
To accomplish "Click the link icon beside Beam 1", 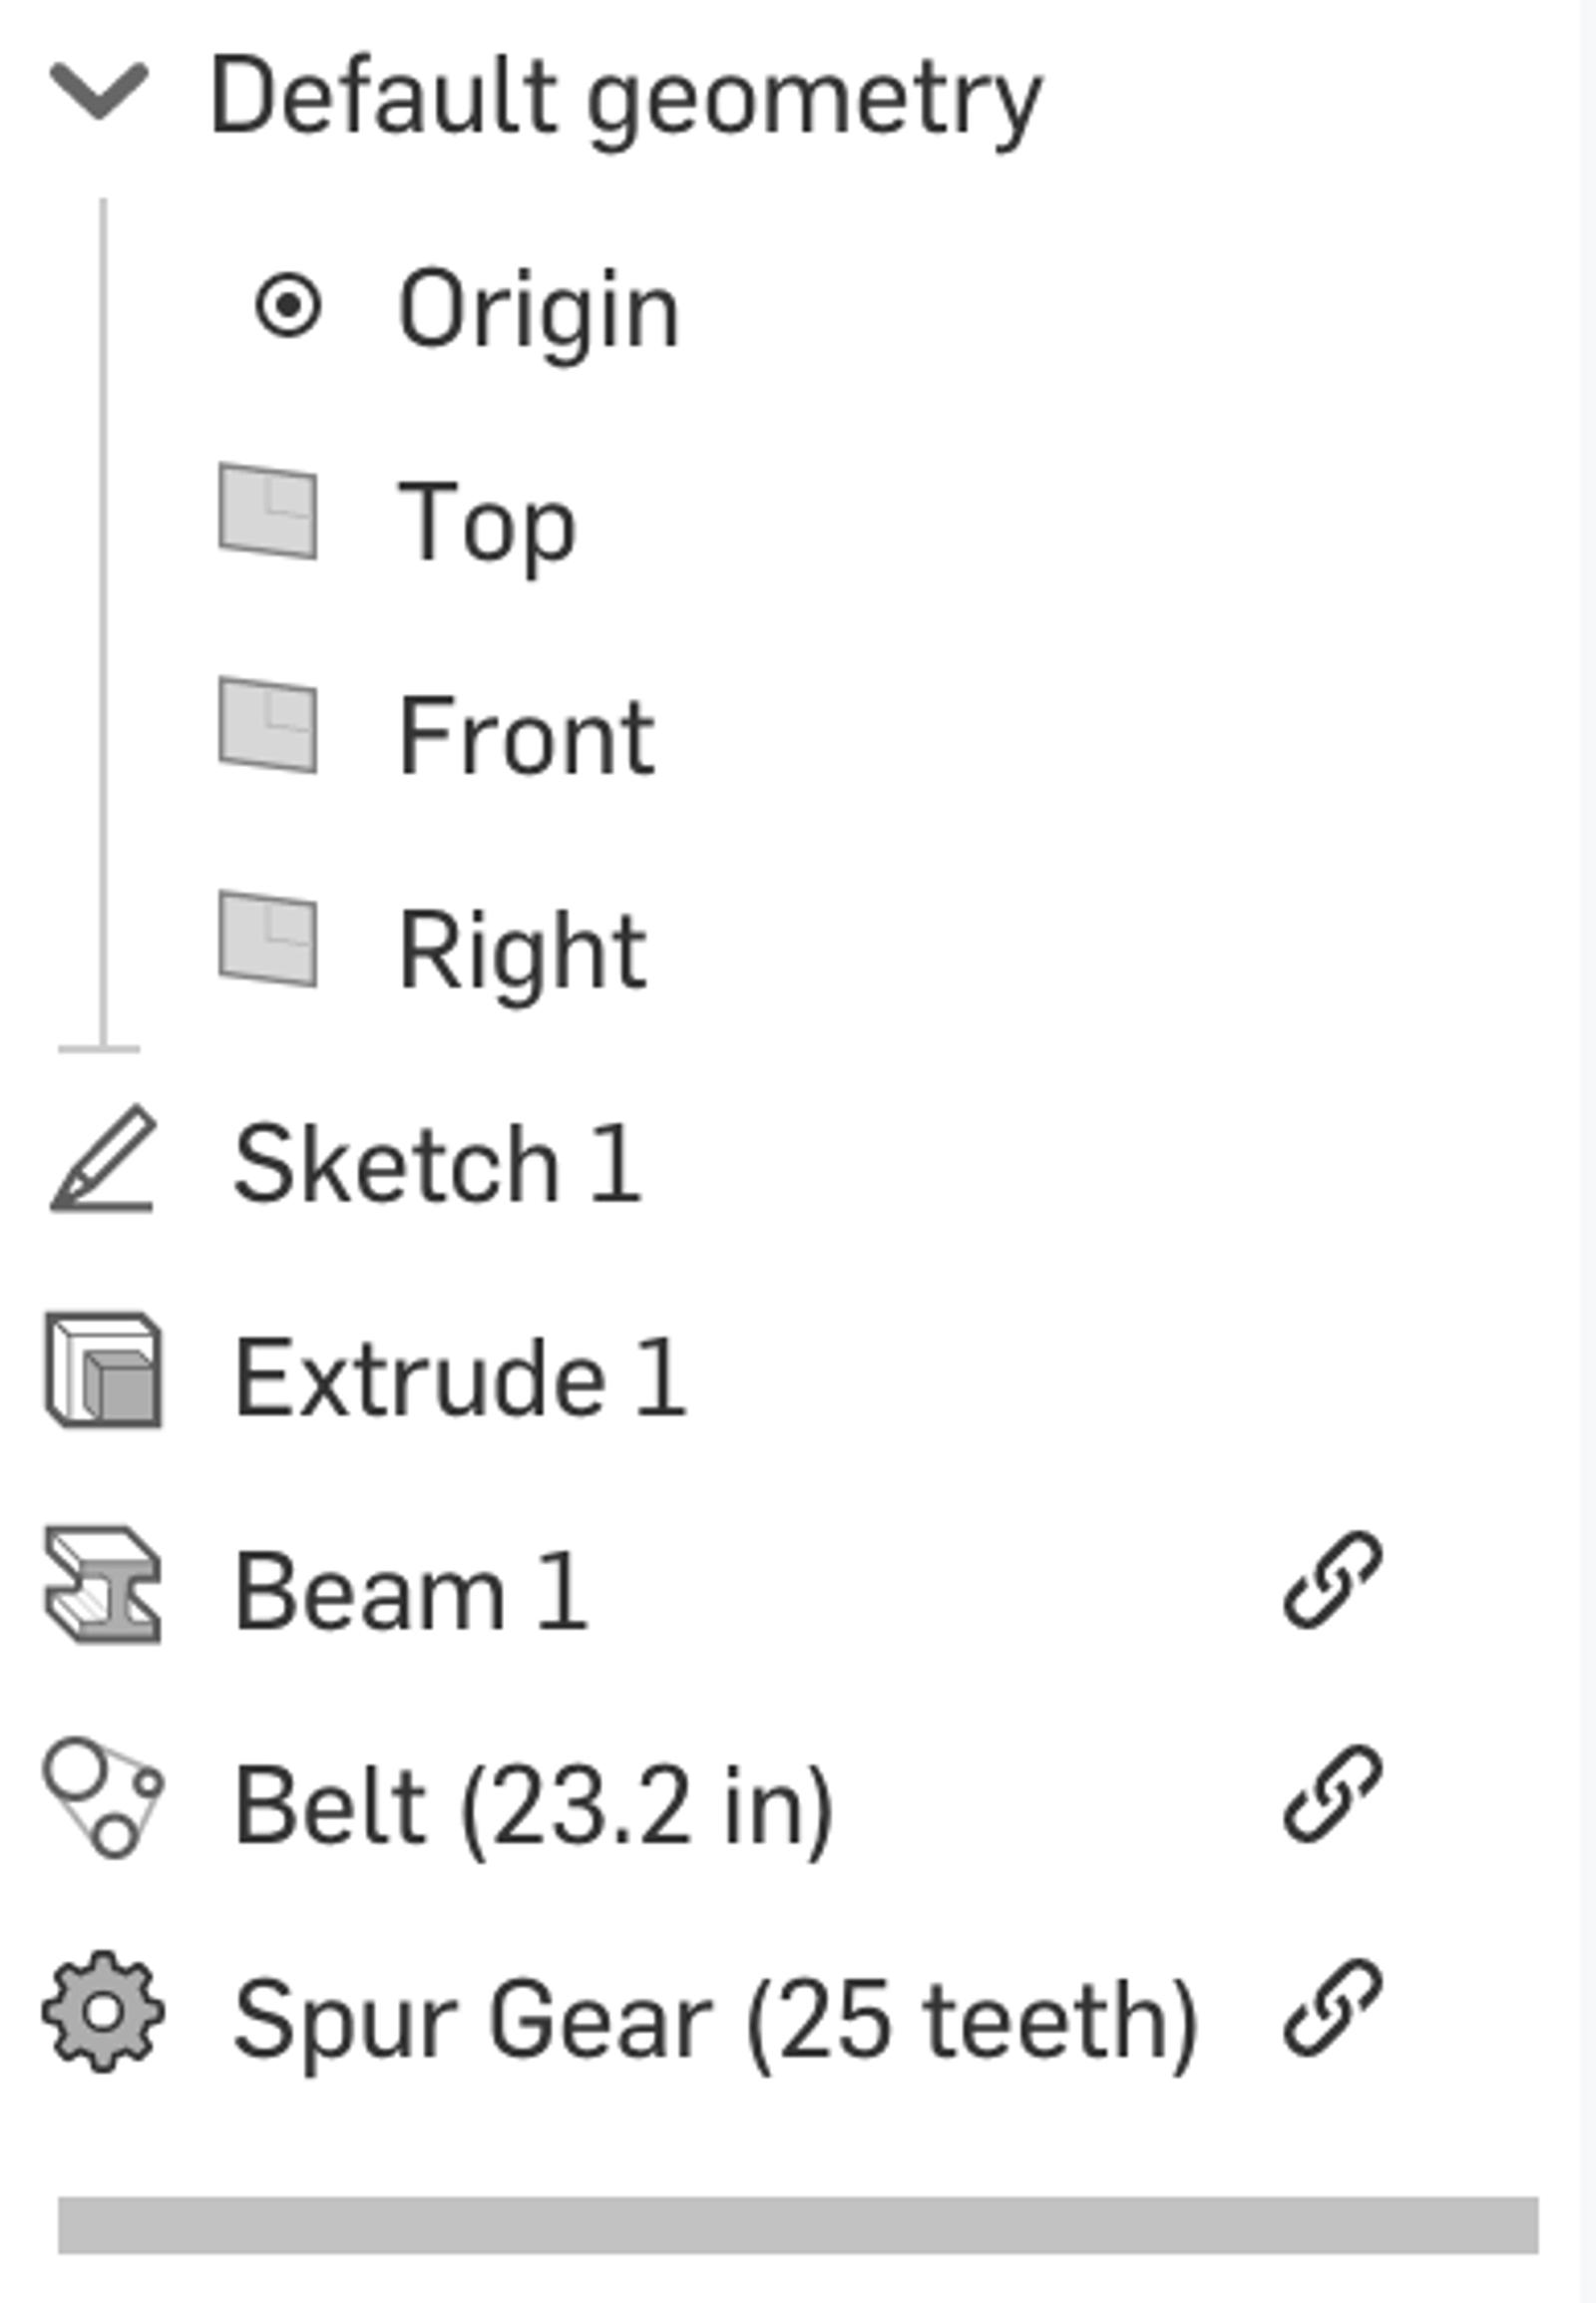I will 1332,1580.
